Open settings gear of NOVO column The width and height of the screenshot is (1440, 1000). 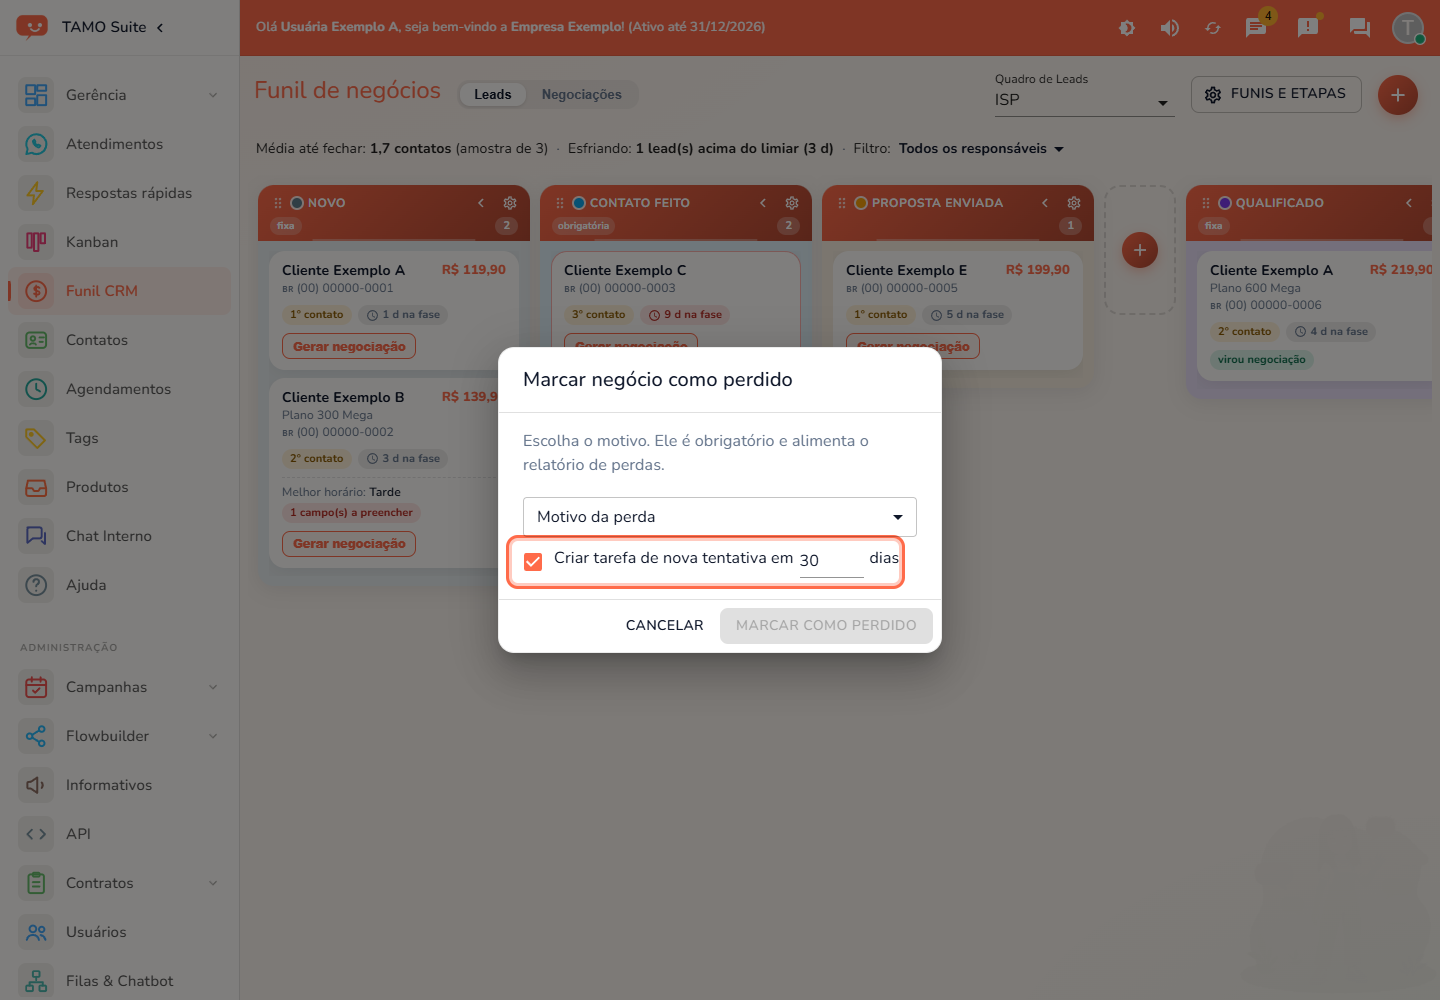510,203
